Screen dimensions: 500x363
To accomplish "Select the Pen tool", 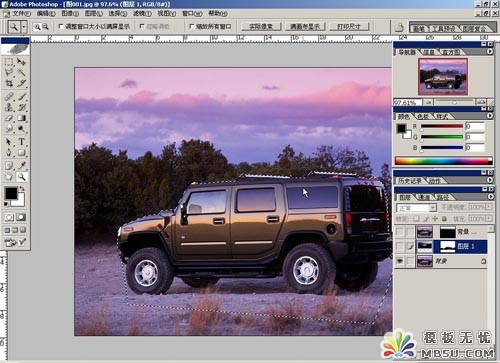I will (x=9, y=153).
